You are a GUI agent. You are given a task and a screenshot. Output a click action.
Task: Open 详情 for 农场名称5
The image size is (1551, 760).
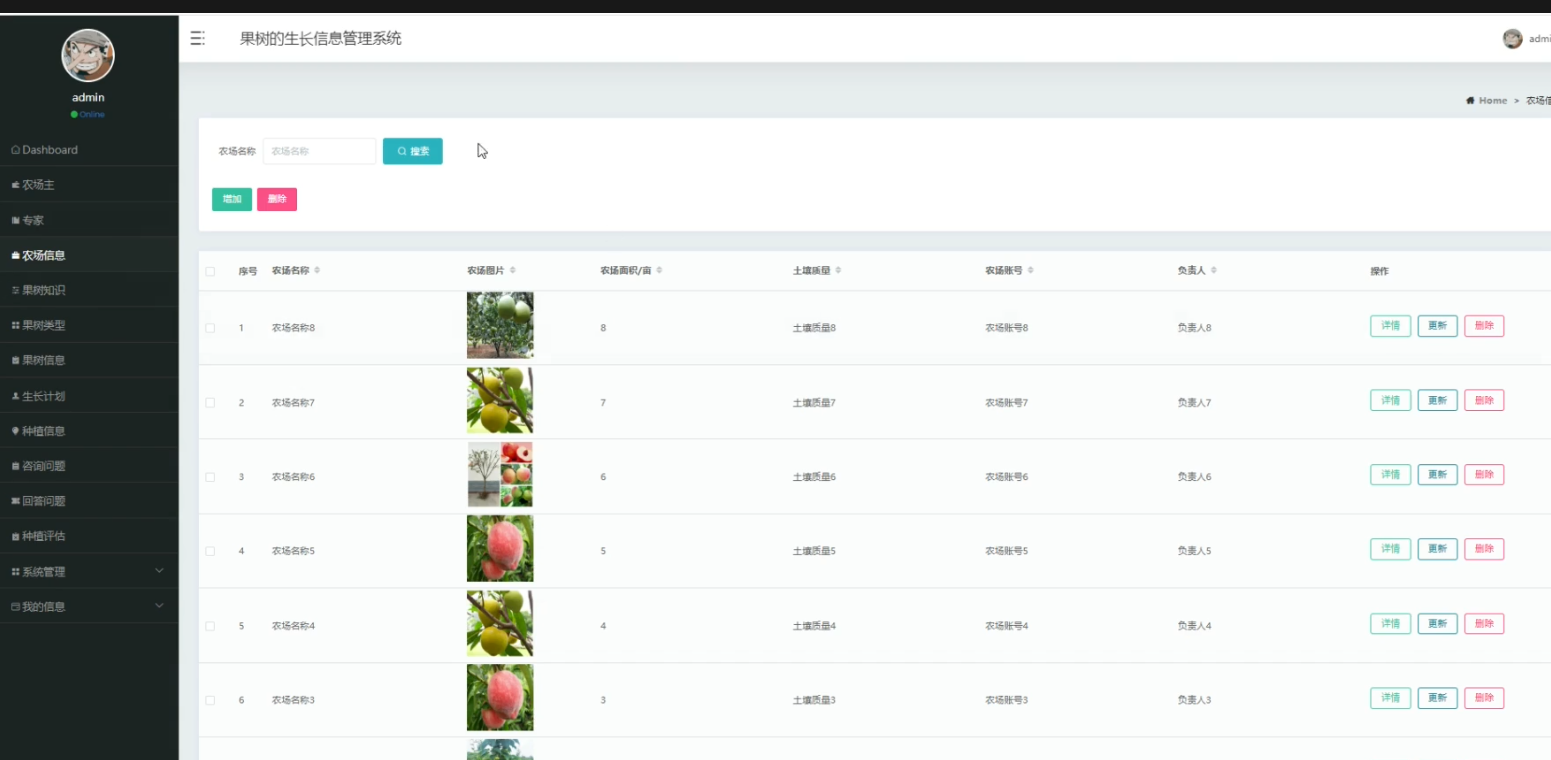(1390, 549)
